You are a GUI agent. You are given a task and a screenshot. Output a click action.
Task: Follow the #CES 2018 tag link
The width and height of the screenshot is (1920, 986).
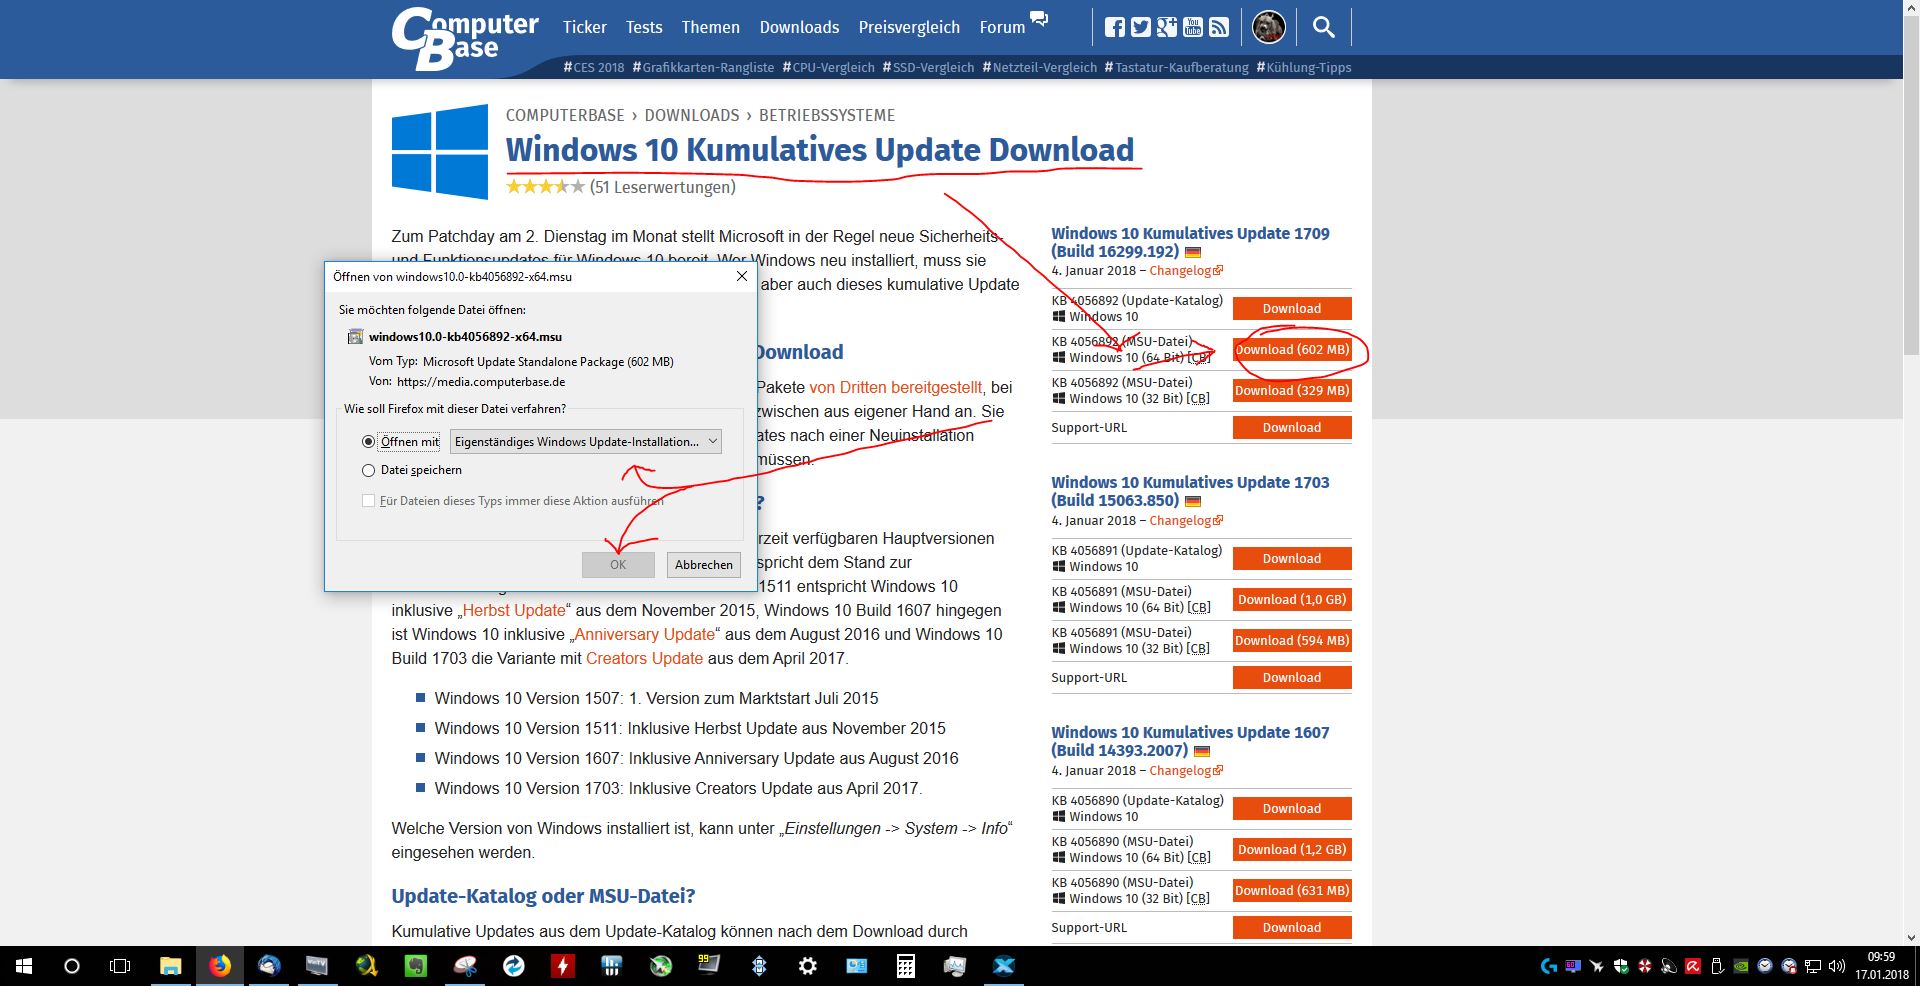(594, 68)
